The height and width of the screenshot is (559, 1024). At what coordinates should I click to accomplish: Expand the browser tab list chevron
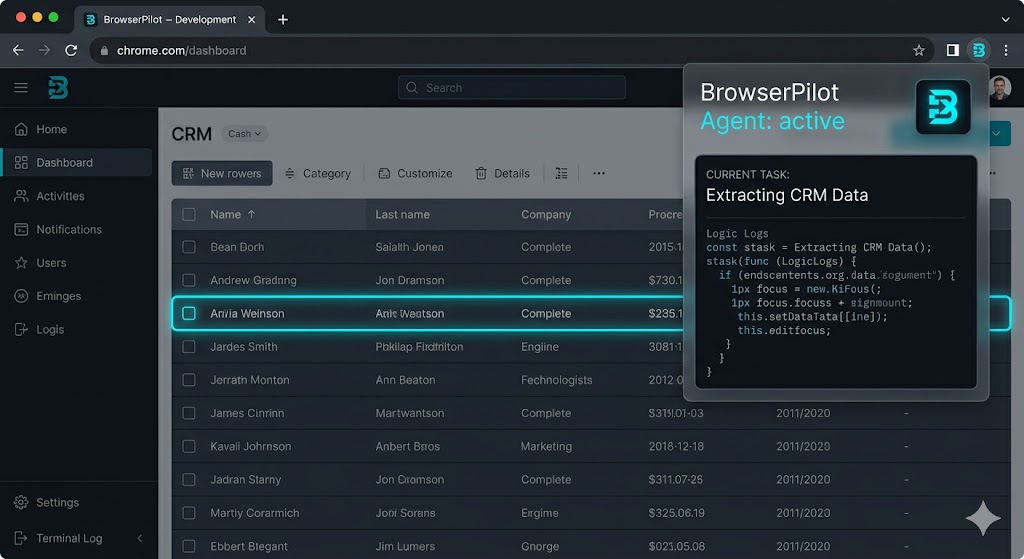pos(1006,20)
